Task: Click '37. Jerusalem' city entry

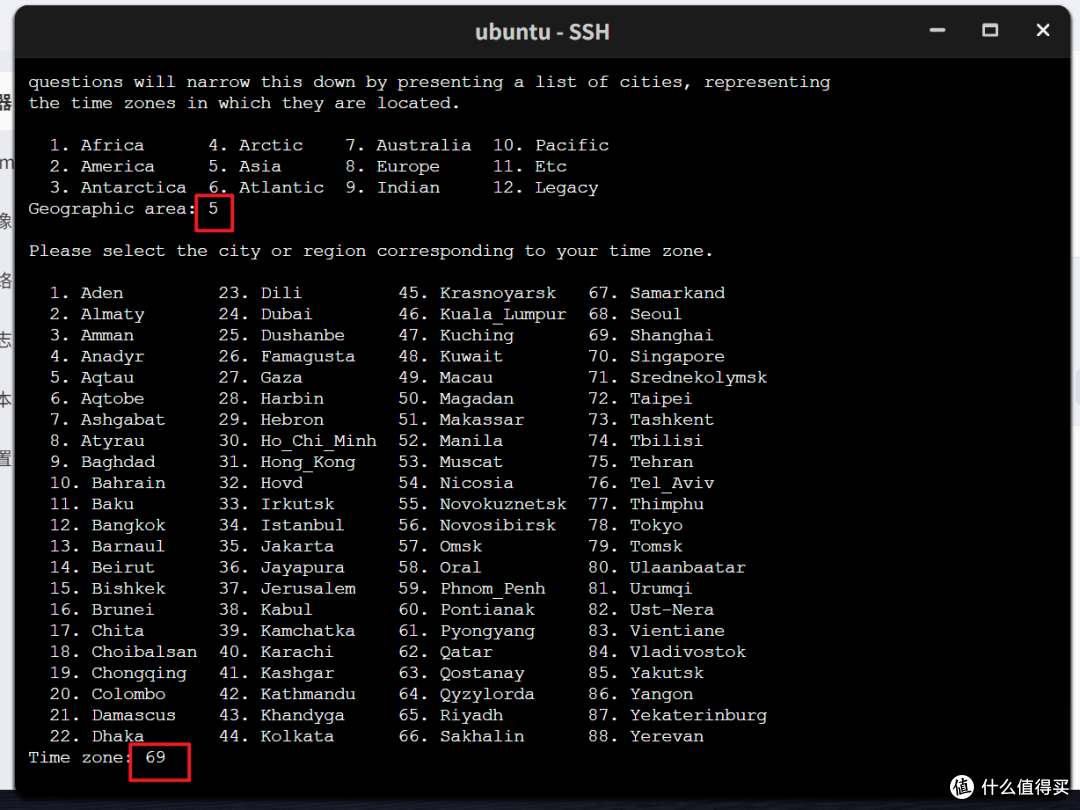Action: point(287,588)
